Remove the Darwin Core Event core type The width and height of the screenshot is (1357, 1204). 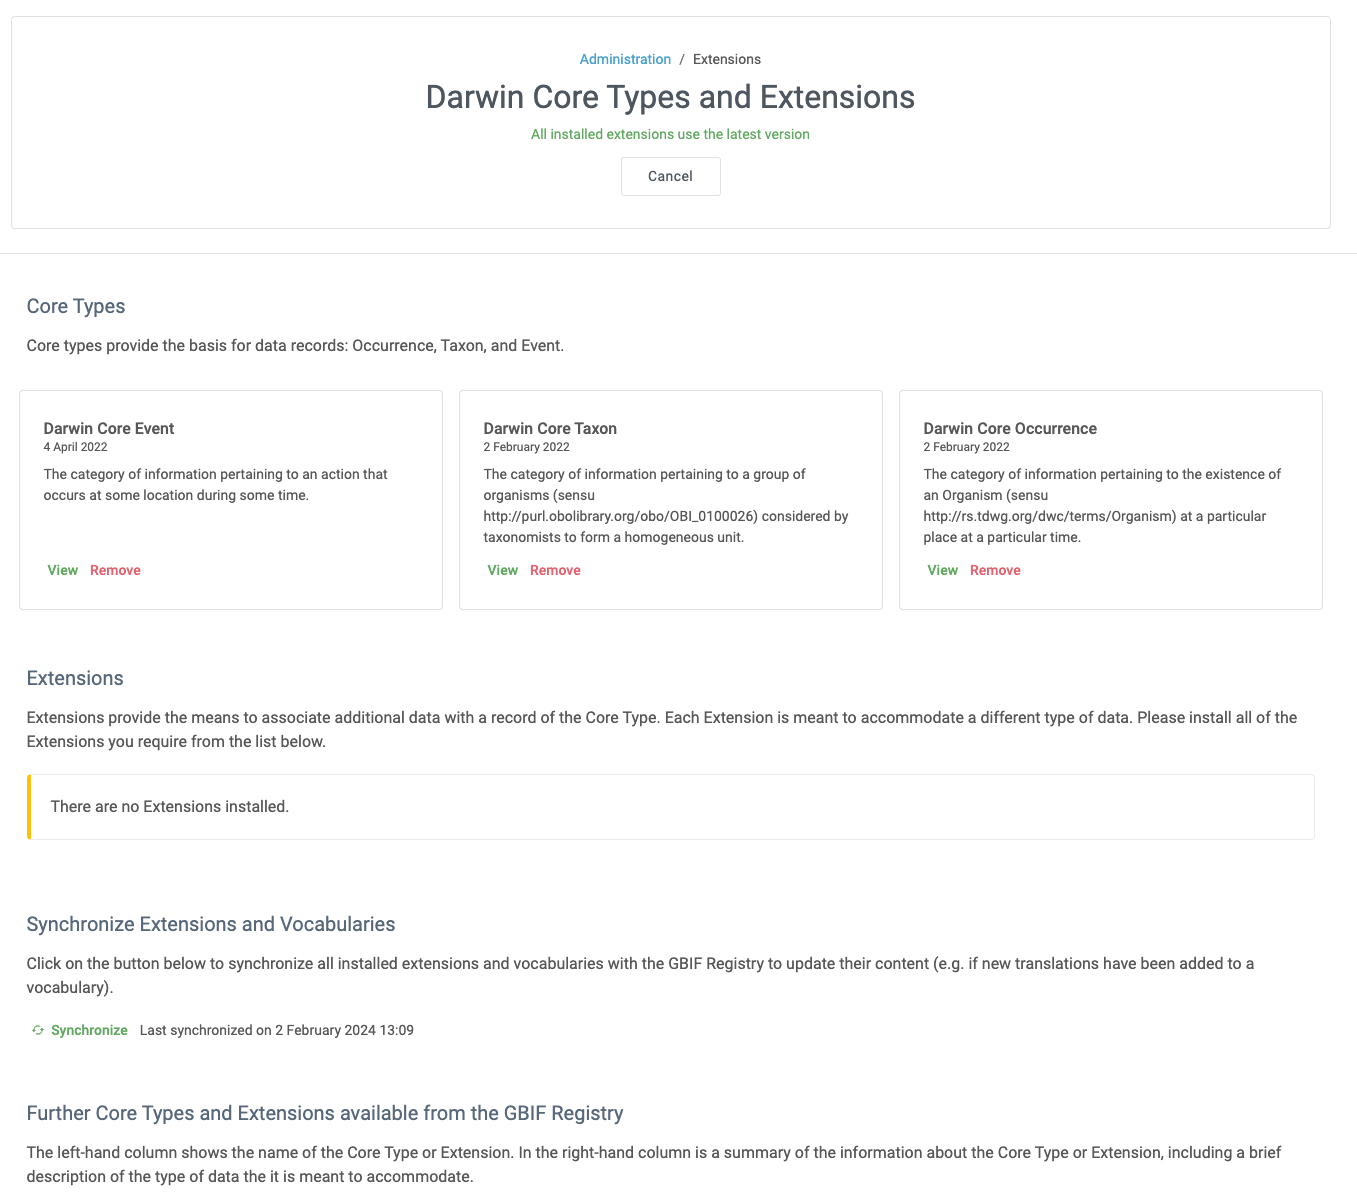[x=115, y=570]
